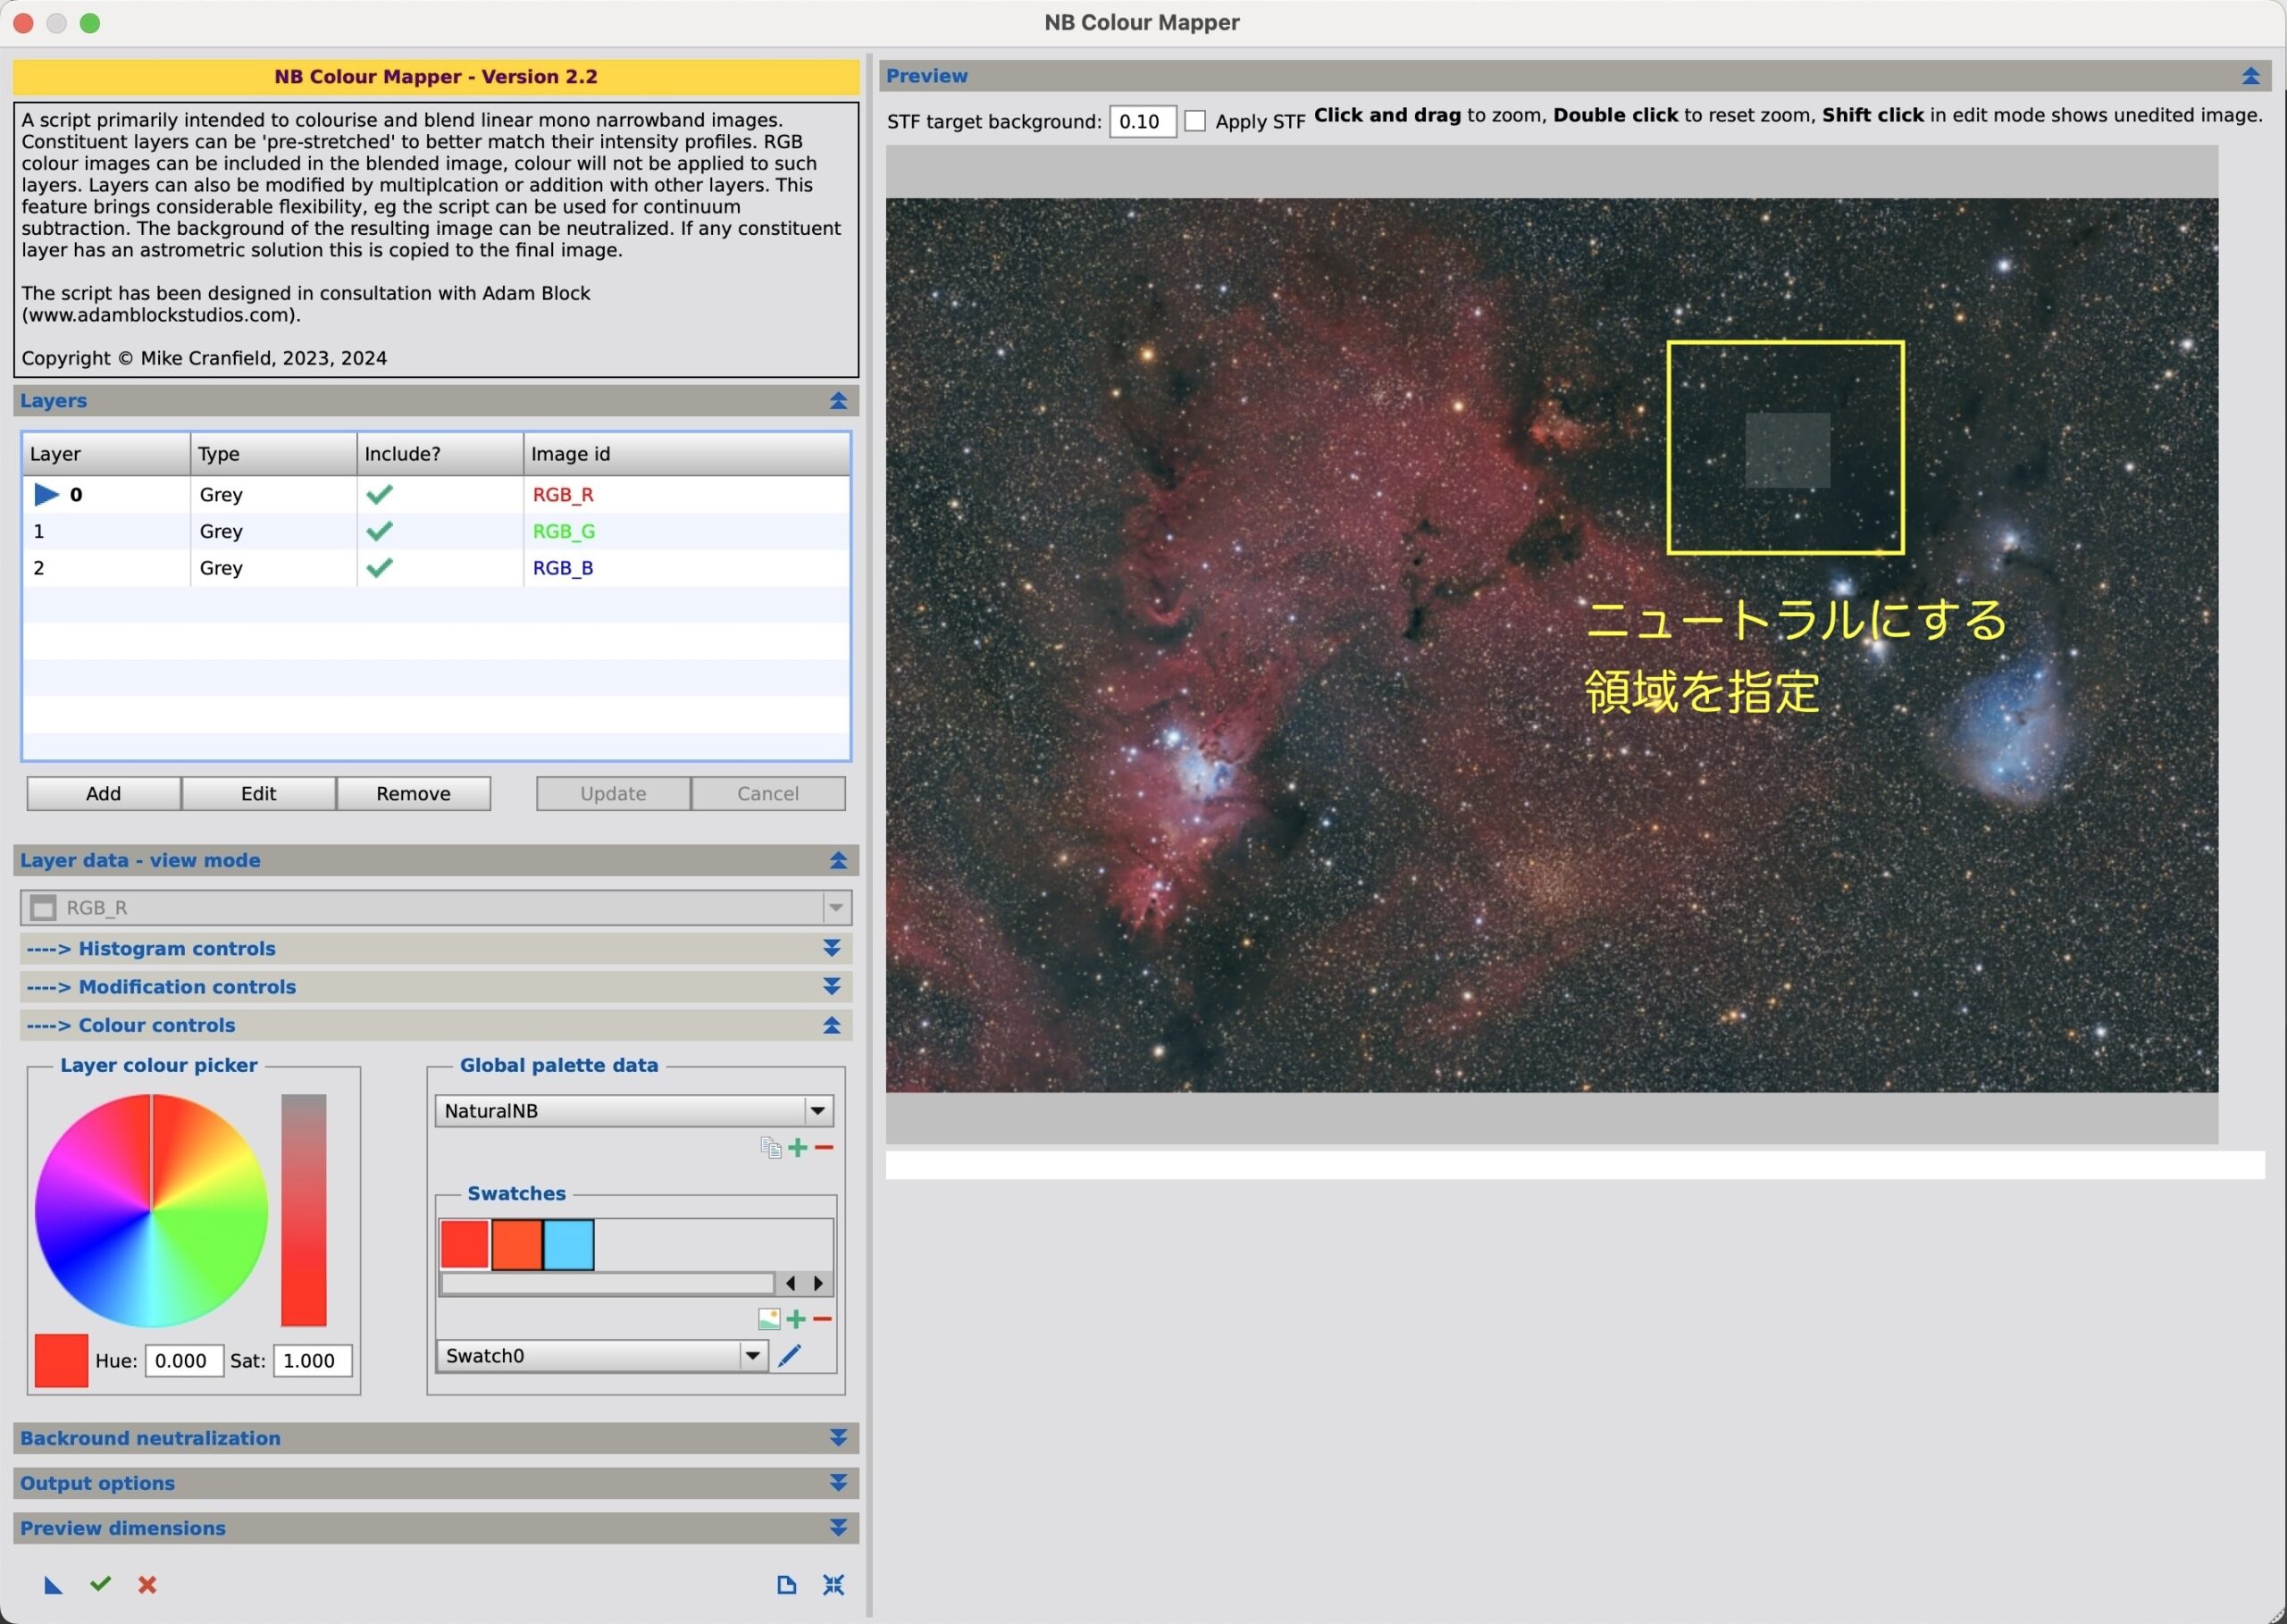The image size is (2287, 1624).
Task: Expand Output options section
Action: [x=838, y=1483]
